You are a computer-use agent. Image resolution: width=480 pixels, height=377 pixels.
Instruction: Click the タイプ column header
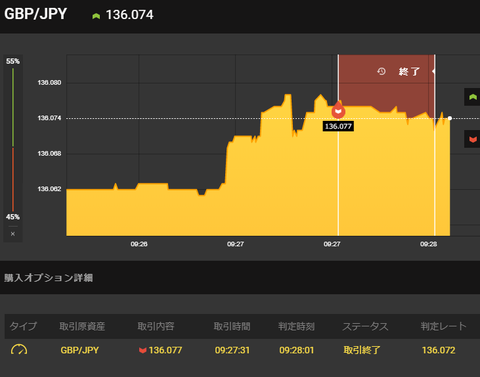coord(23,326)
